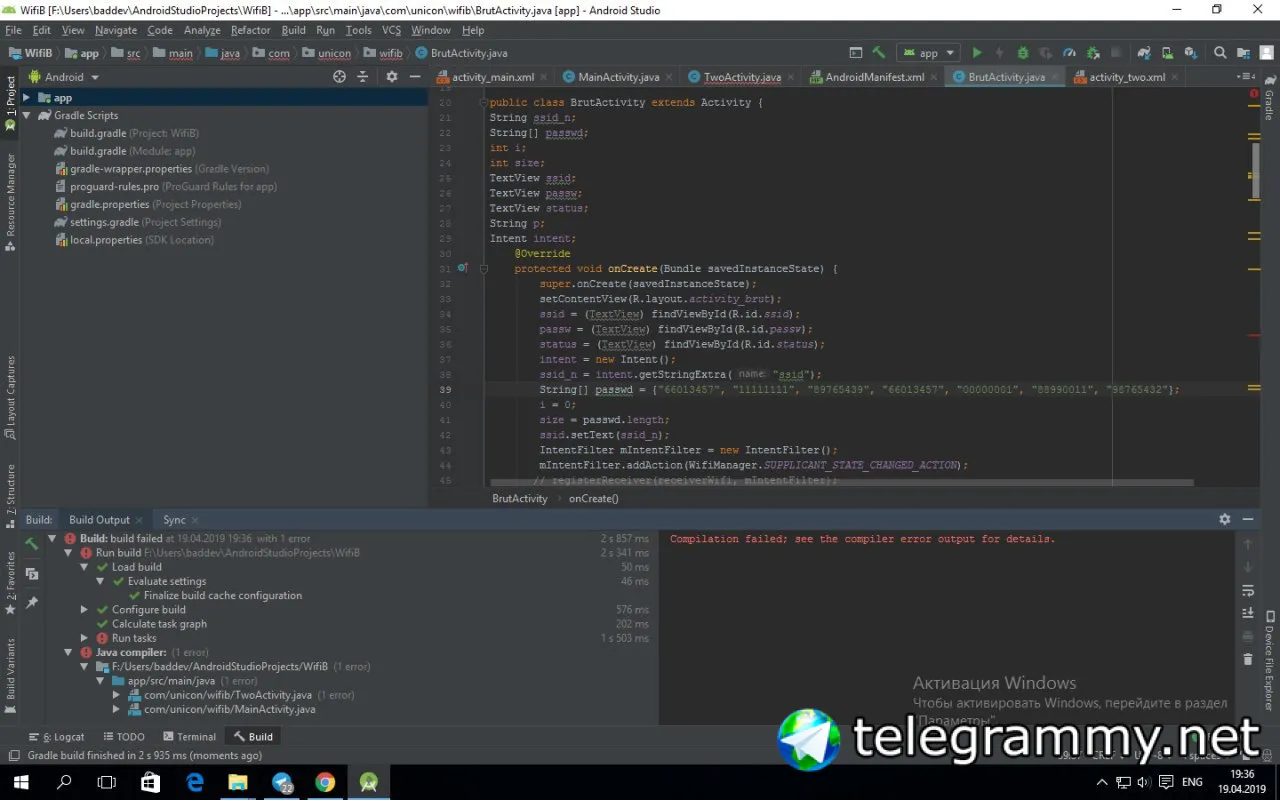The image size is (1280, 800).
Task: Run the app with the green play icon
Action: point(977,53)
